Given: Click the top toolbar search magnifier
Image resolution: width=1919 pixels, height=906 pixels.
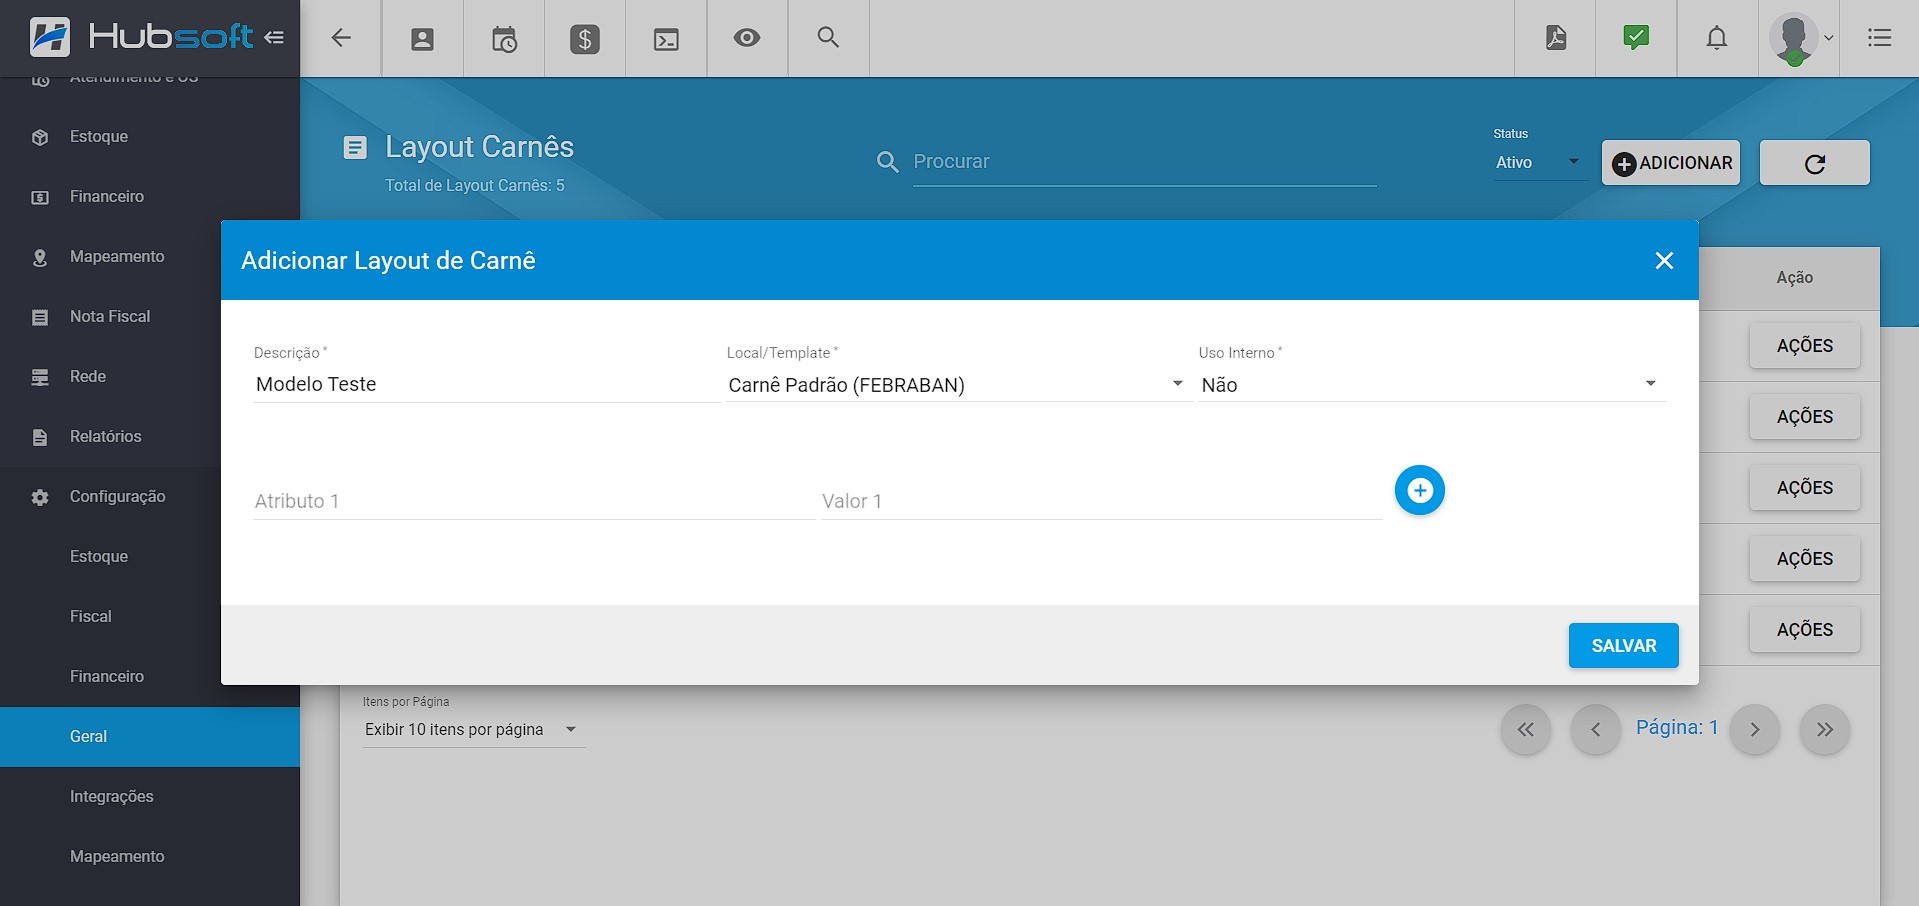Looking at the screenshot, I should 828,37.
